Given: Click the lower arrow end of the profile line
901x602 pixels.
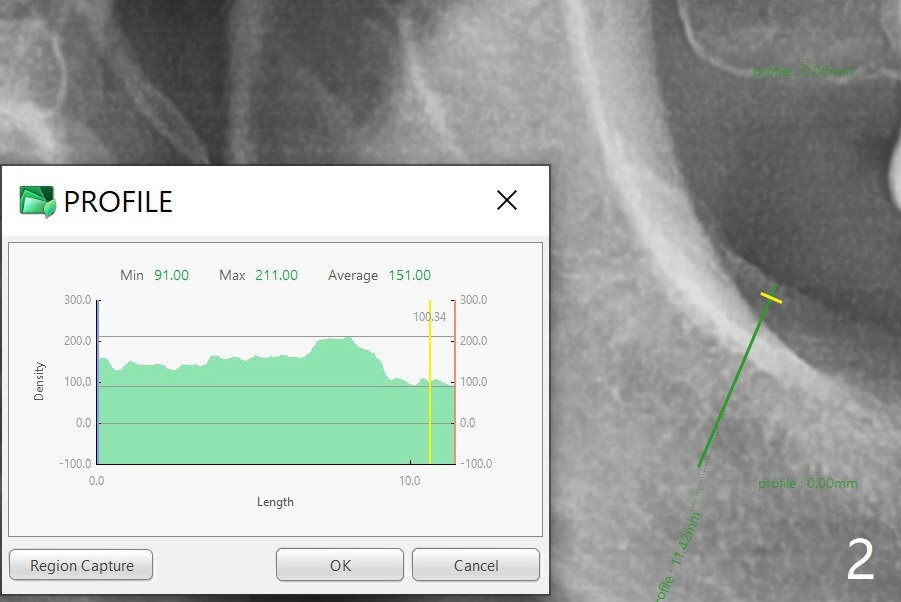Looking at the screenshot, I should pos(700,464).
